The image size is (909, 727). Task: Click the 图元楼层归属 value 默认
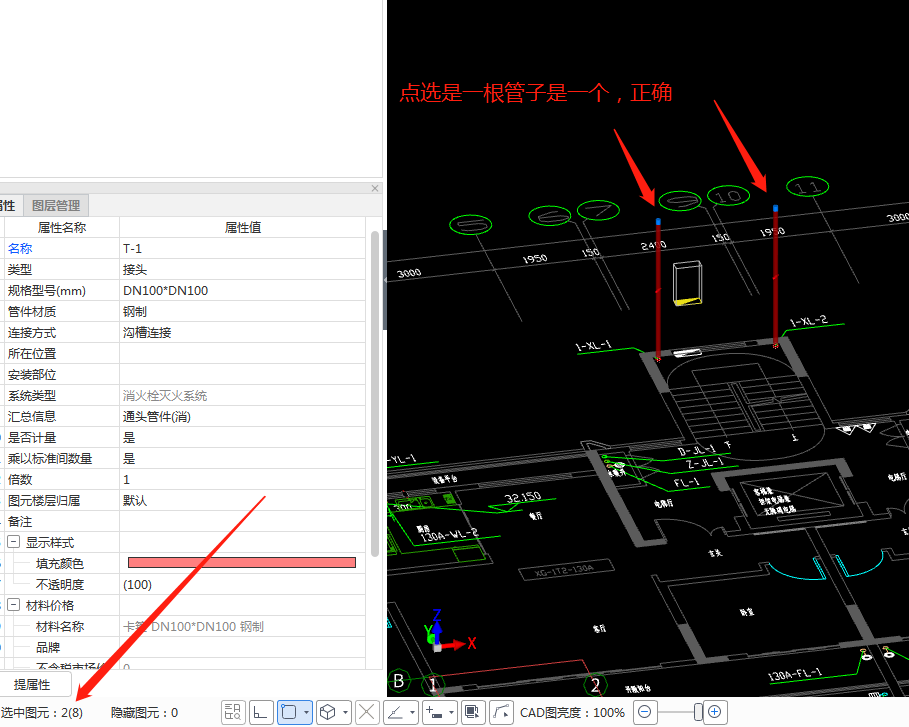click(x=242, y=500)
